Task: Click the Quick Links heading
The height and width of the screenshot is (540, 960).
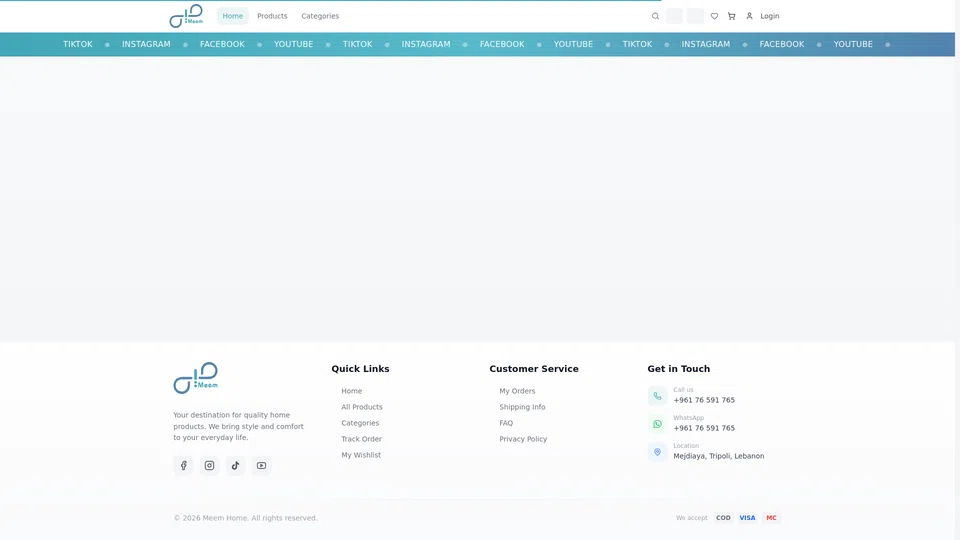Action: click(360, 369)
